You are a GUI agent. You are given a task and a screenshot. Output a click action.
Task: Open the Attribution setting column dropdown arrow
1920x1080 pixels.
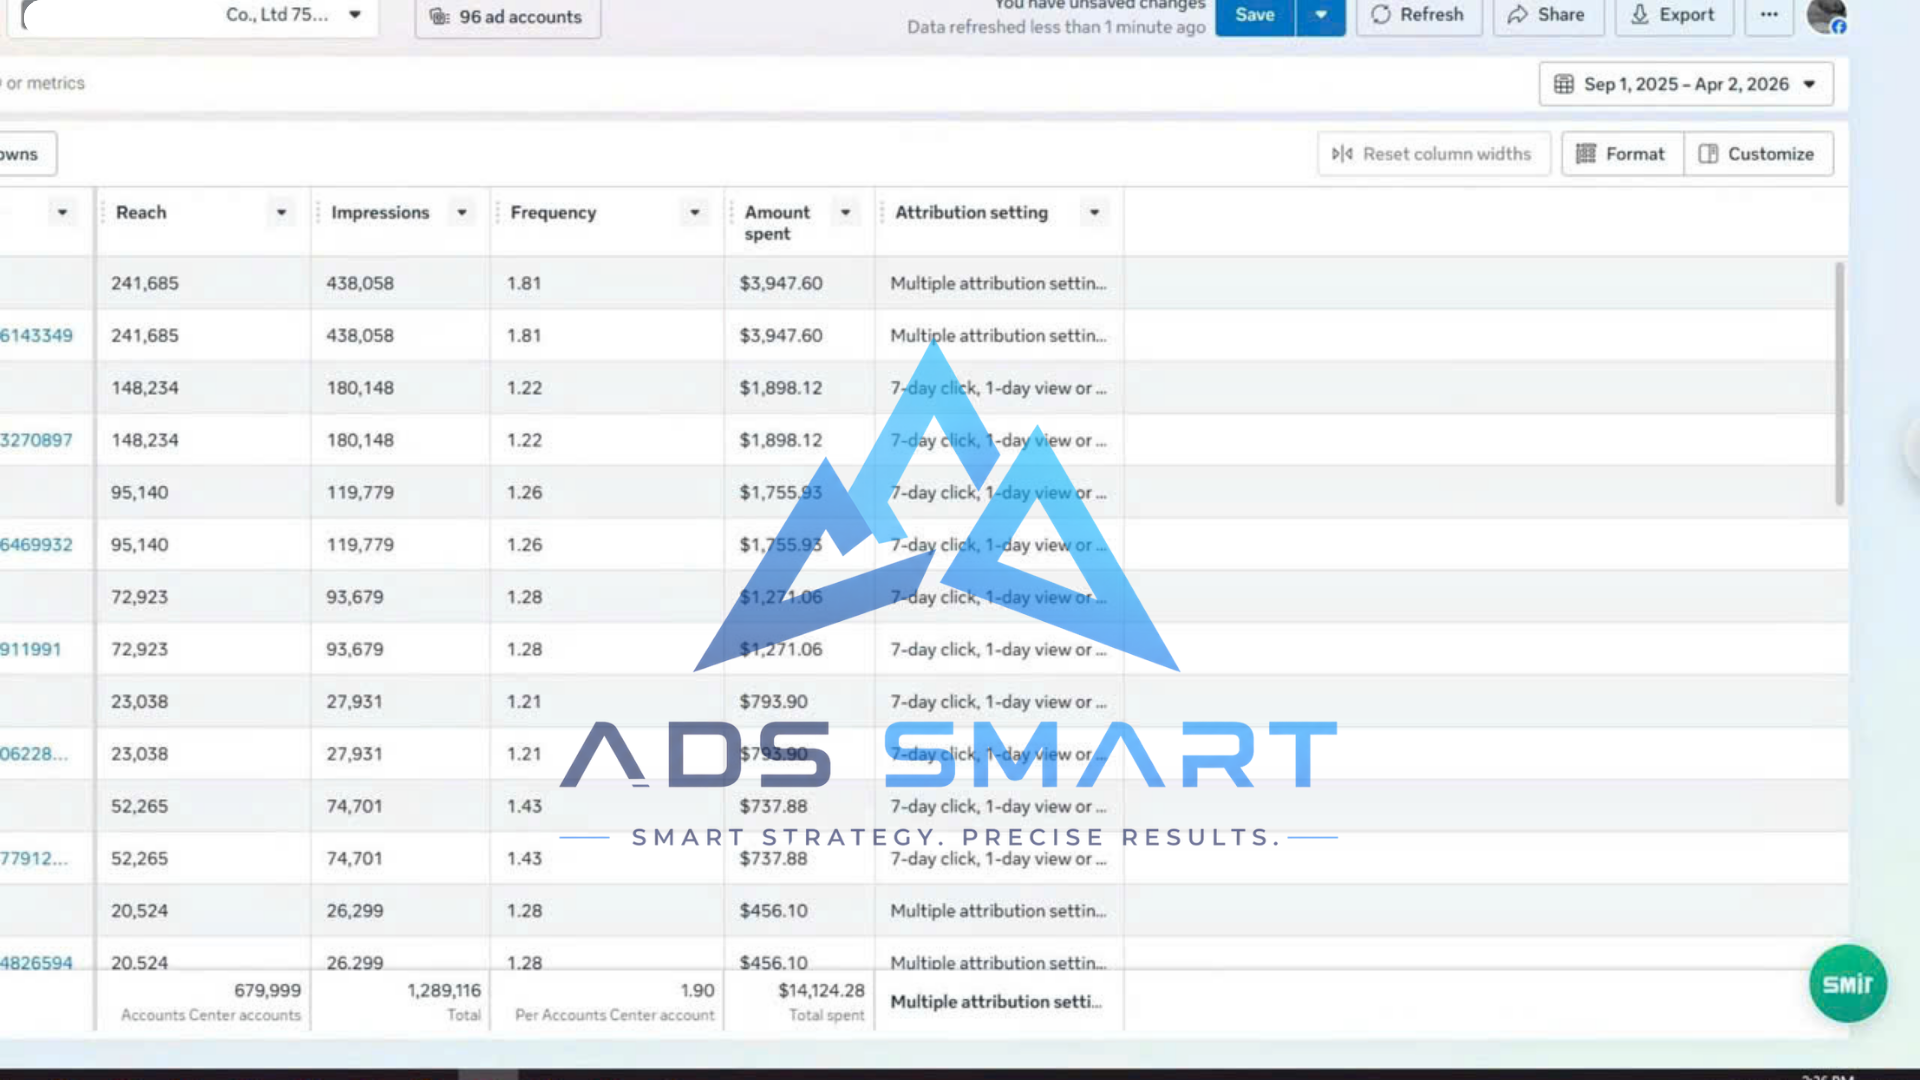coord(1095,212)
